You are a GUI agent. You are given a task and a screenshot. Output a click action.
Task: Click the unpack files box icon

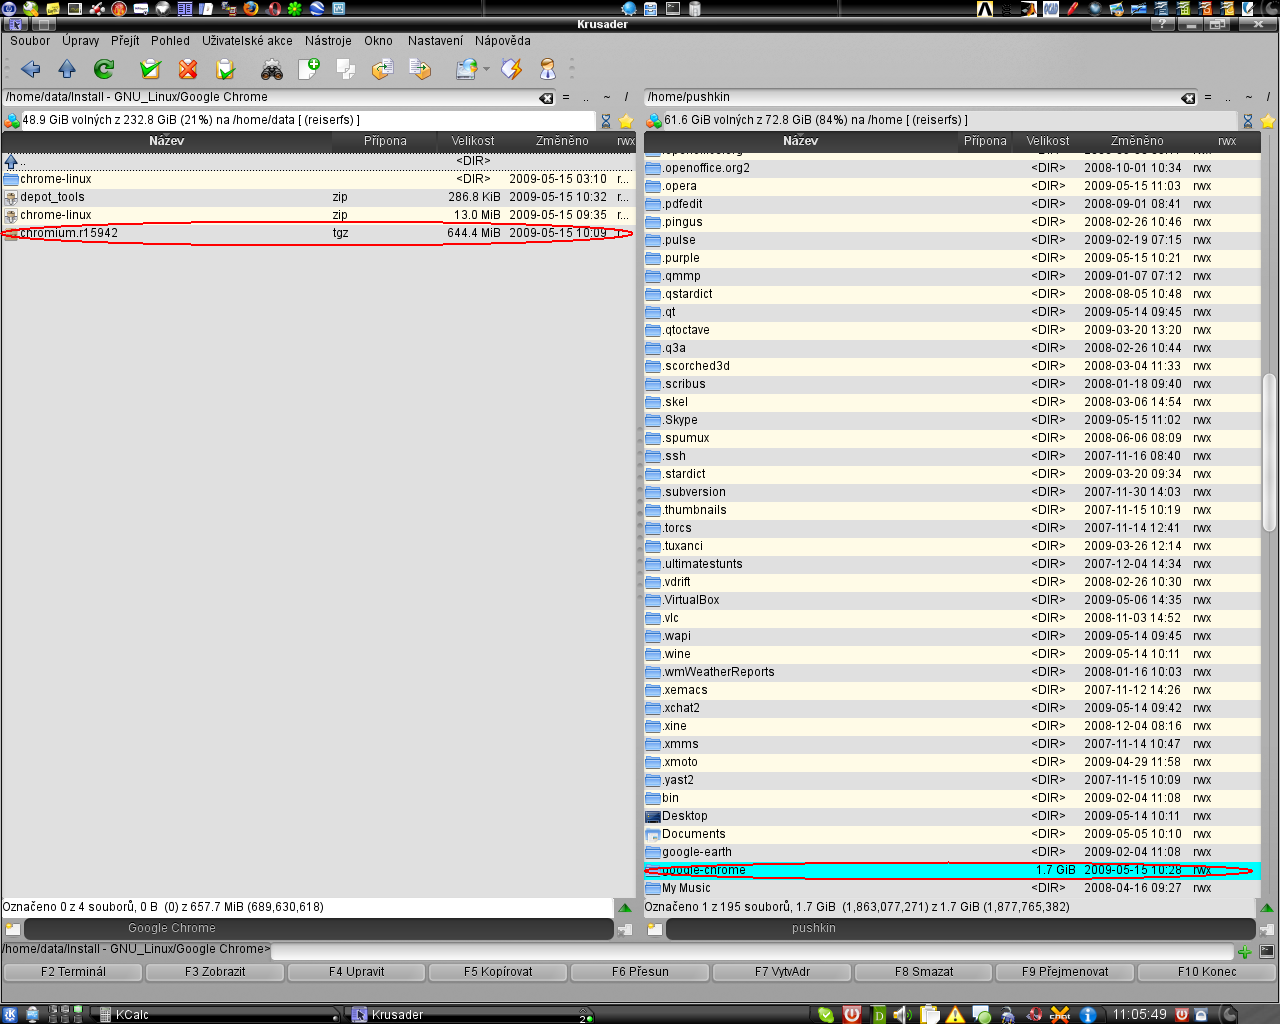coord(420,69)
